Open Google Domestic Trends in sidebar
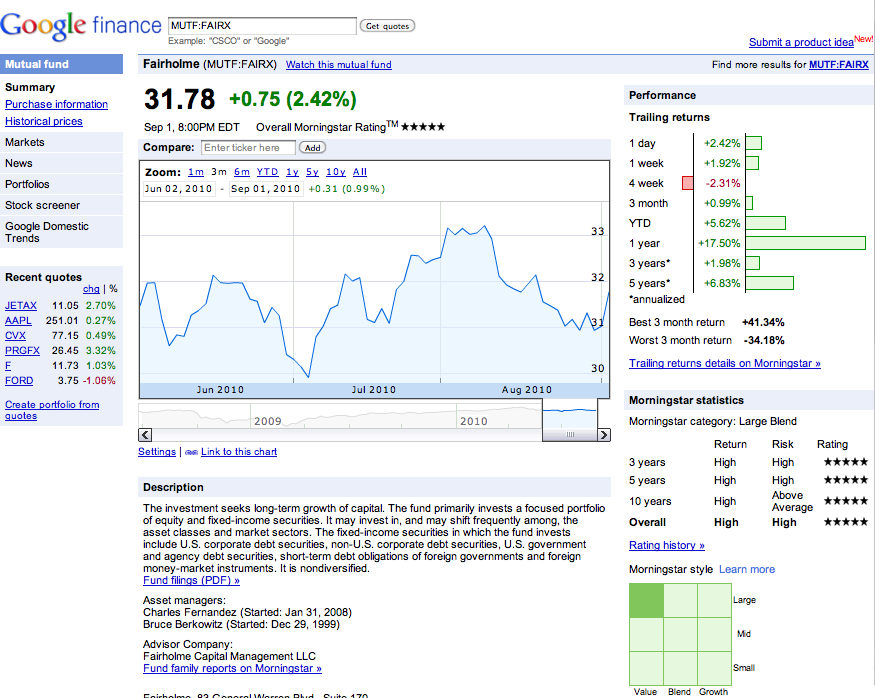The height and width of the screenshot is (698, 875). tap(61, 232)
